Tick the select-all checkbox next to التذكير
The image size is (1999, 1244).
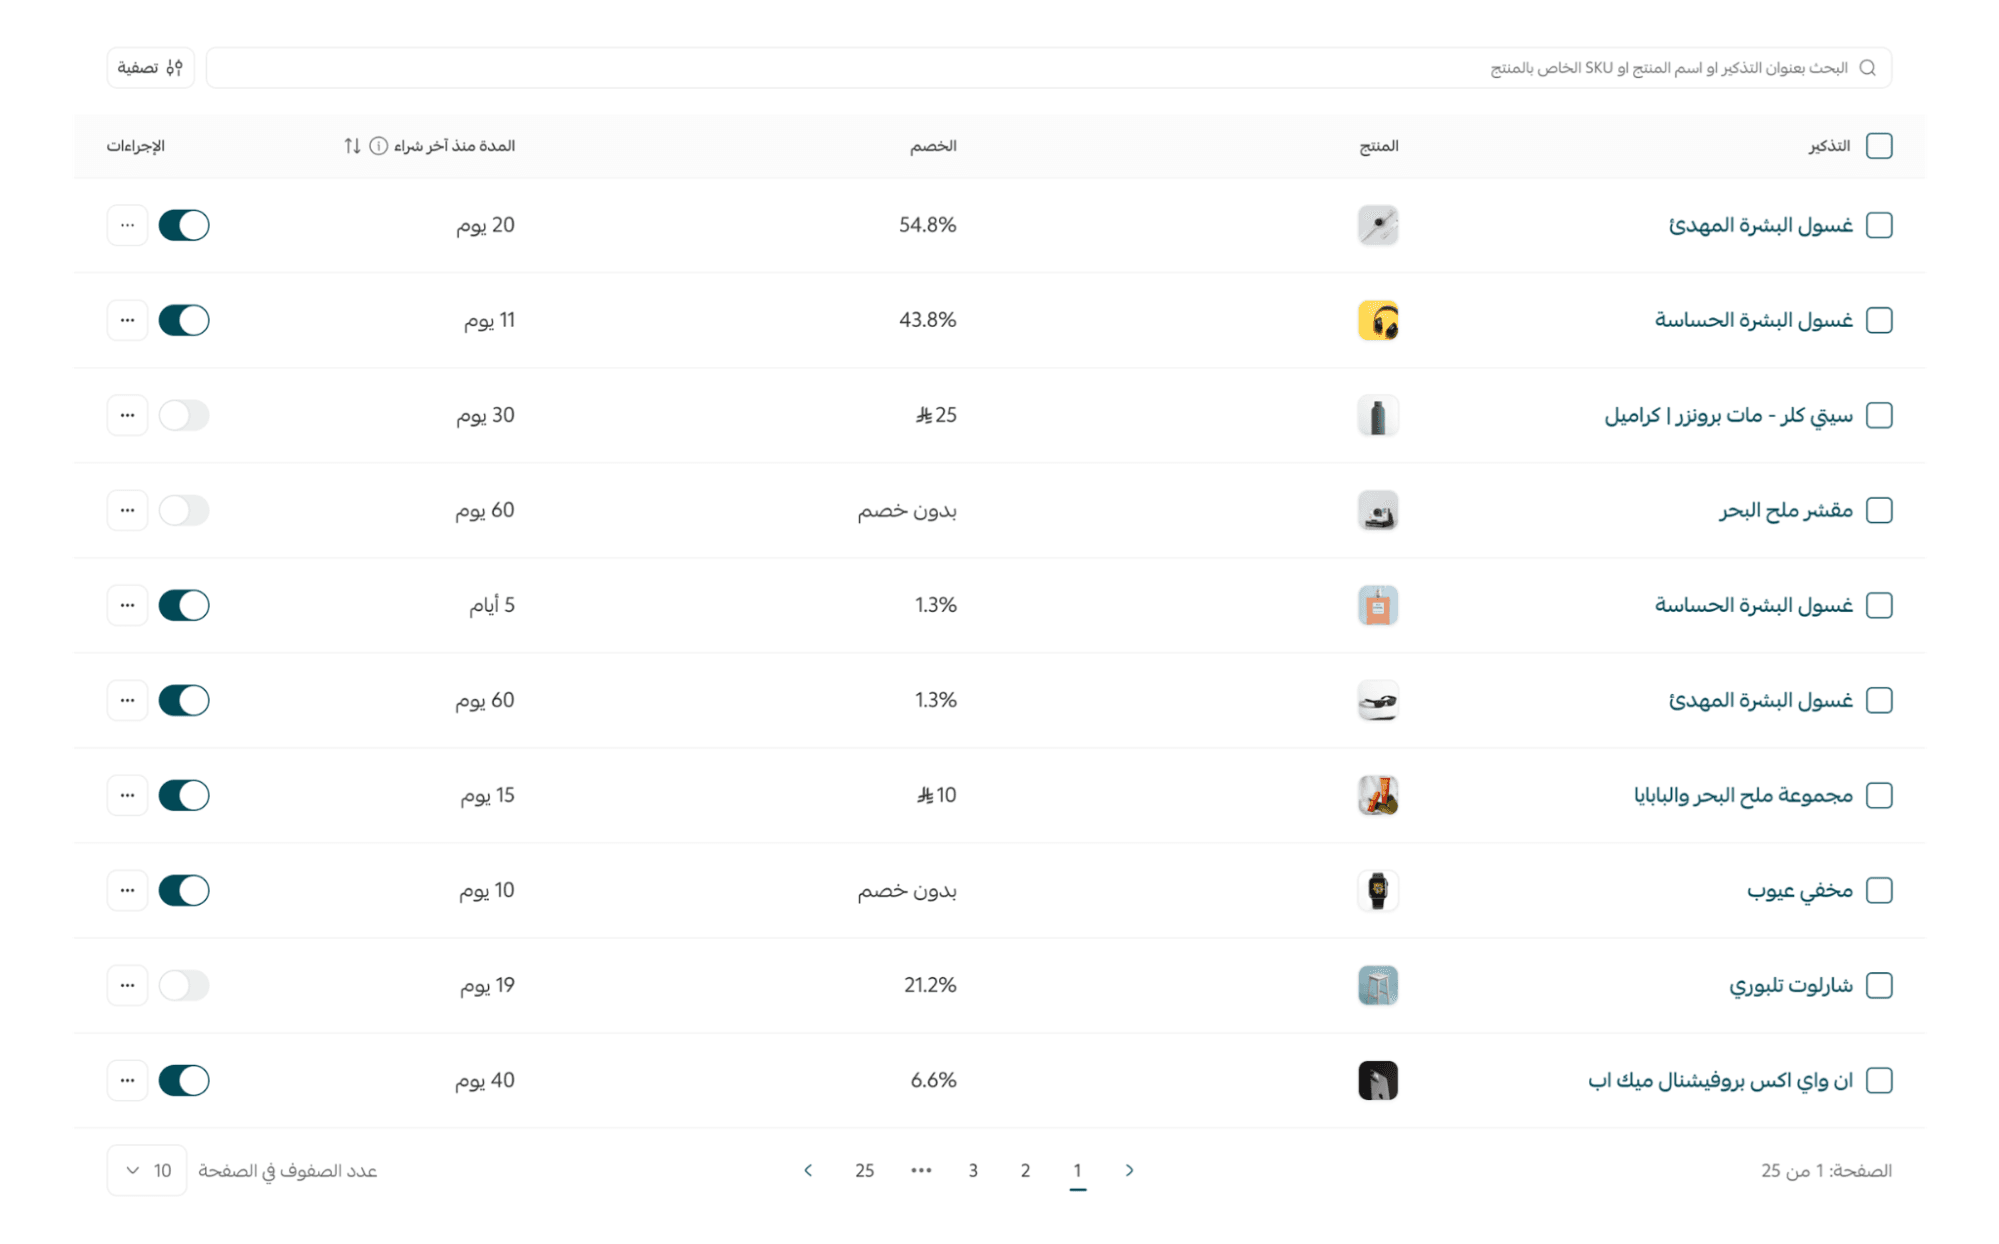1879,146
